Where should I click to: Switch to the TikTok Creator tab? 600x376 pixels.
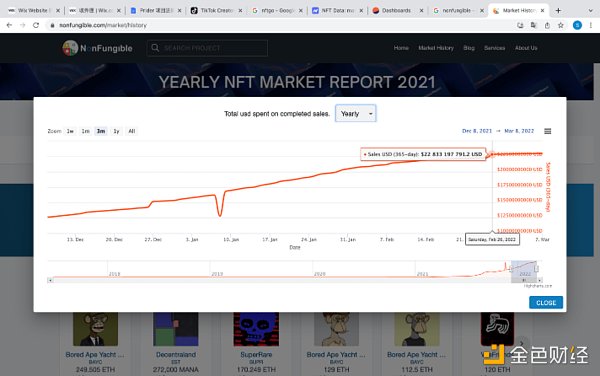[217, 10]
